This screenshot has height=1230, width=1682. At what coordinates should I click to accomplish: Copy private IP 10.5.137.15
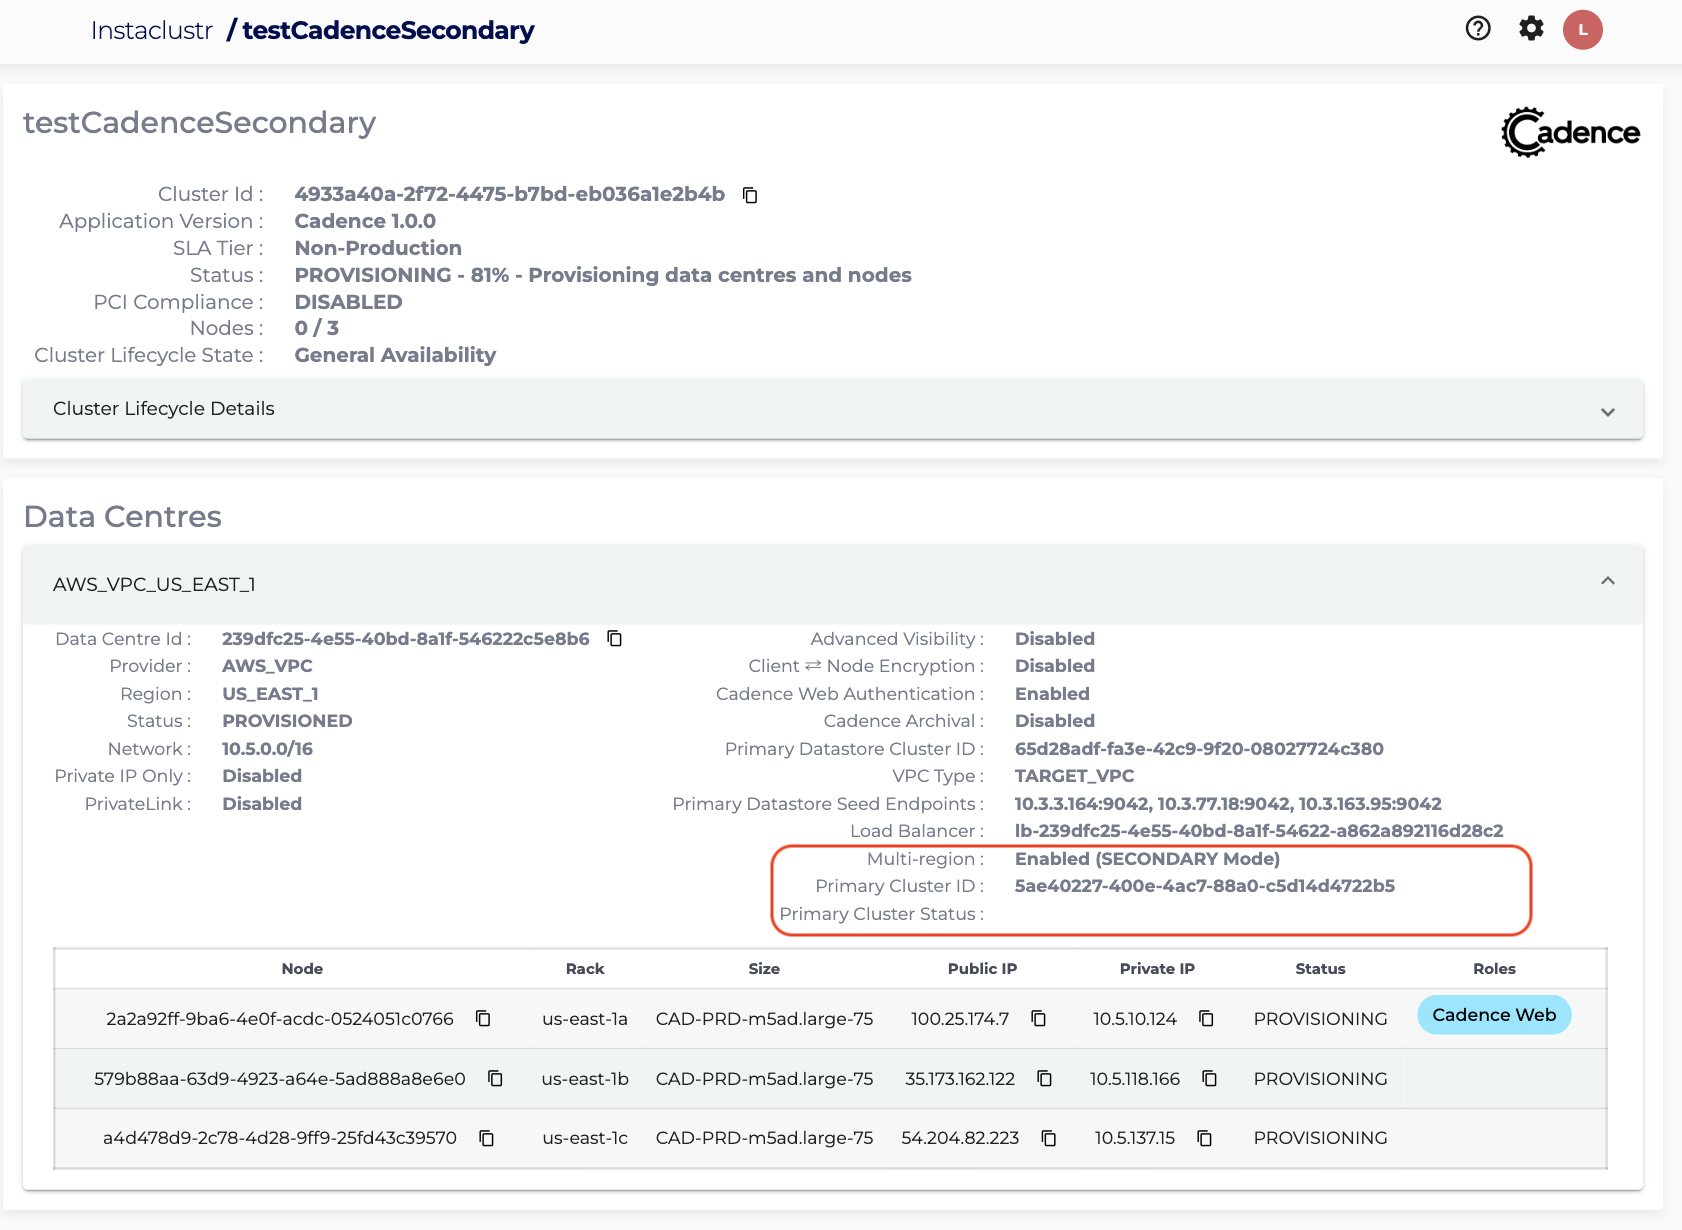point(1205,1138)
